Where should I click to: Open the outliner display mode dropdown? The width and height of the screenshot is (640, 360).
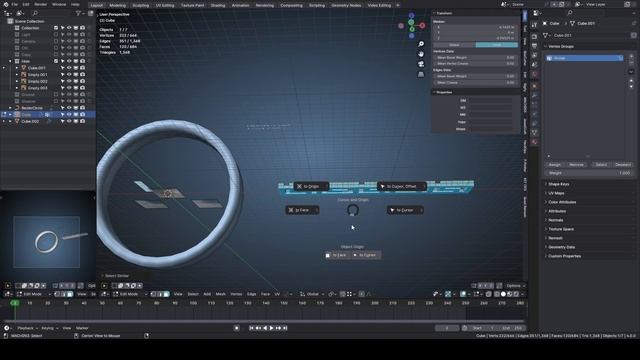click(20, 13)
